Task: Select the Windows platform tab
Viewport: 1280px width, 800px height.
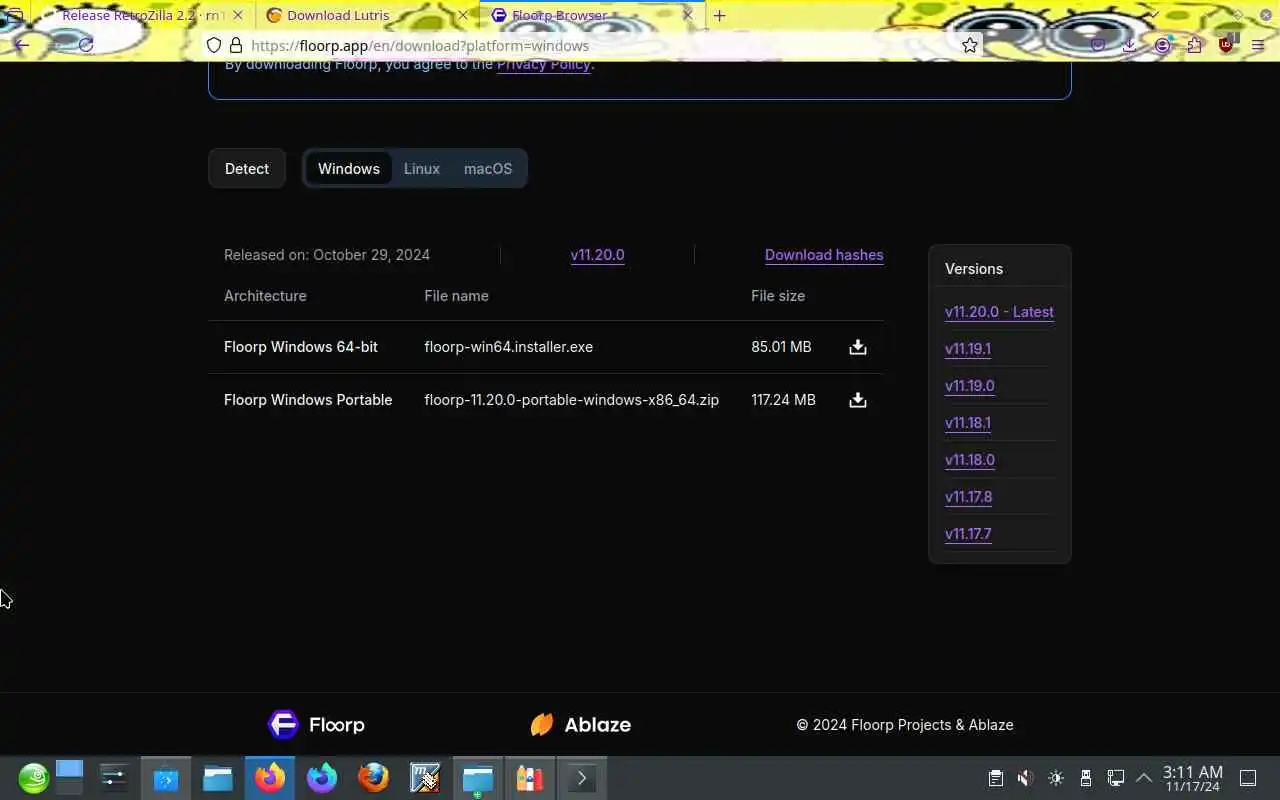Action: pos(349,169)
